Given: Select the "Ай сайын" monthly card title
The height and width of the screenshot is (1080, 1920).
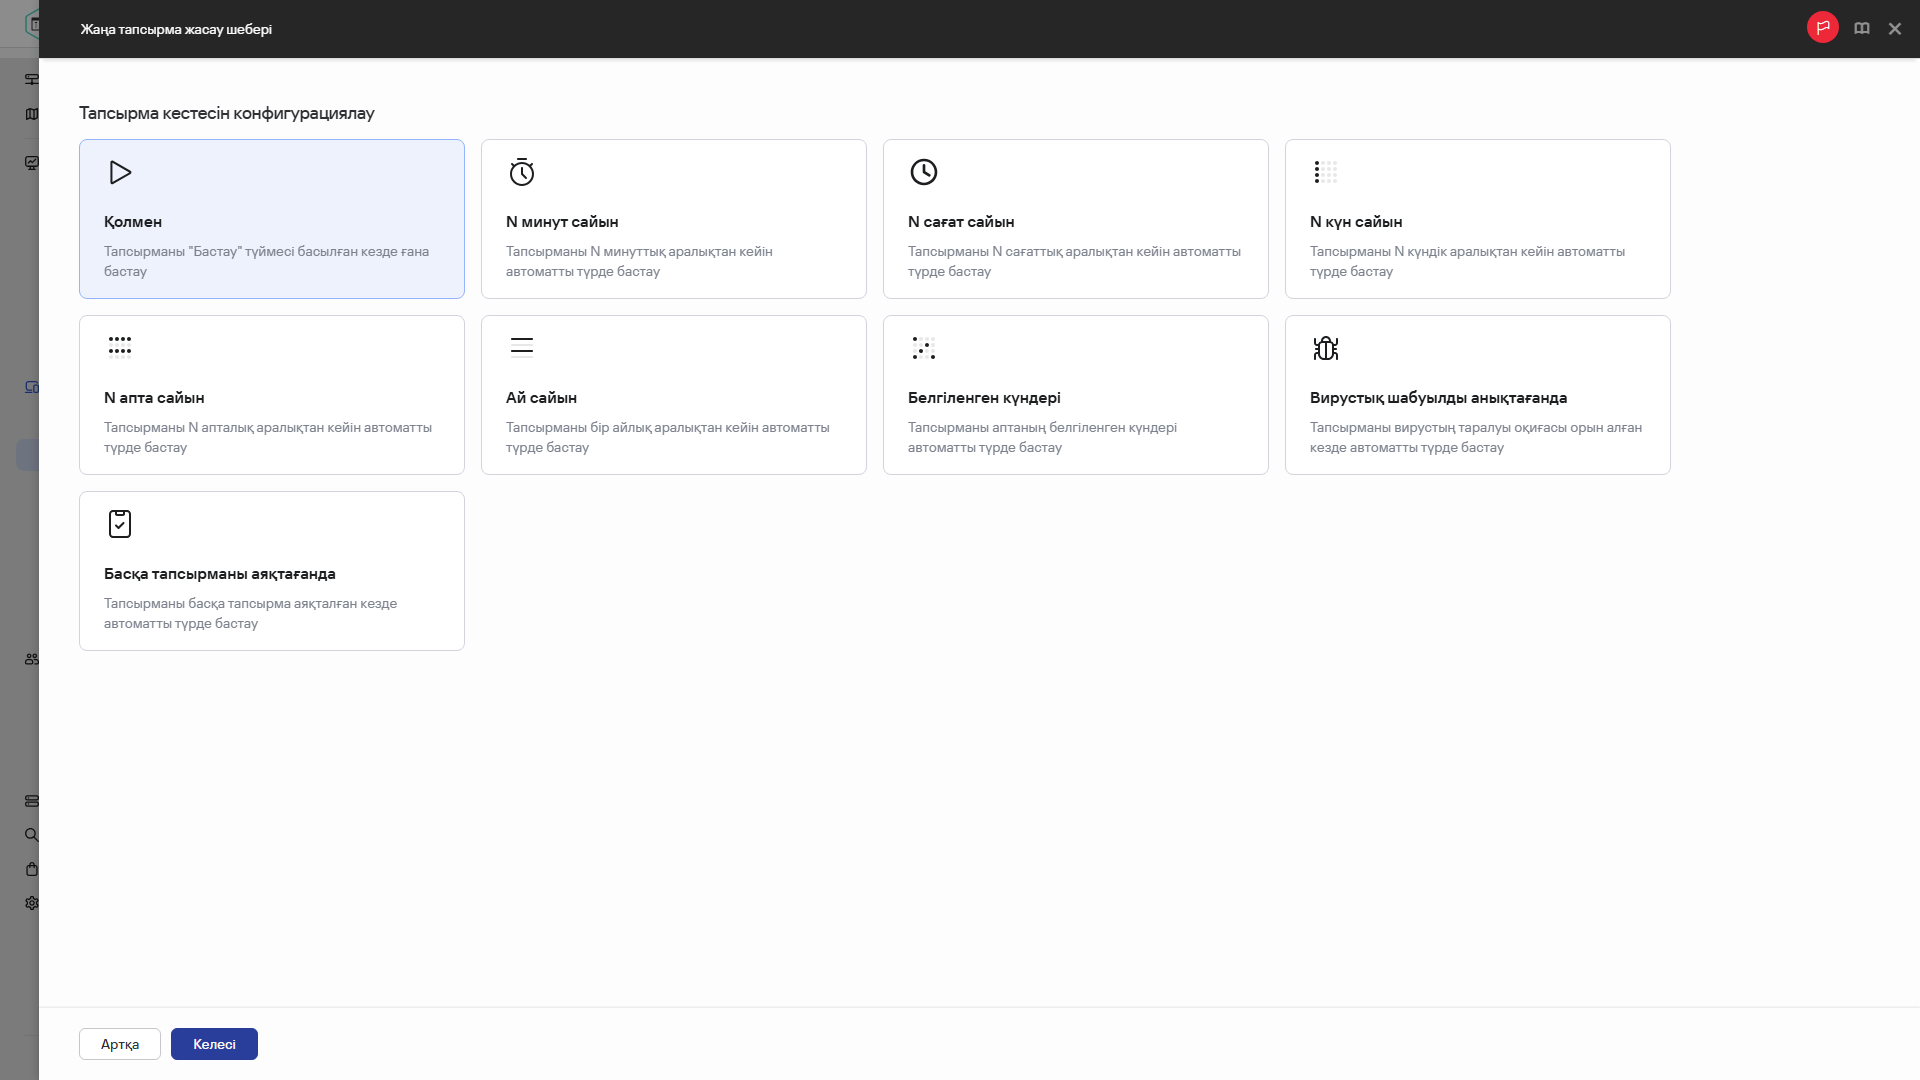Looking at the screenshot, I should click(x=541, y=398).
